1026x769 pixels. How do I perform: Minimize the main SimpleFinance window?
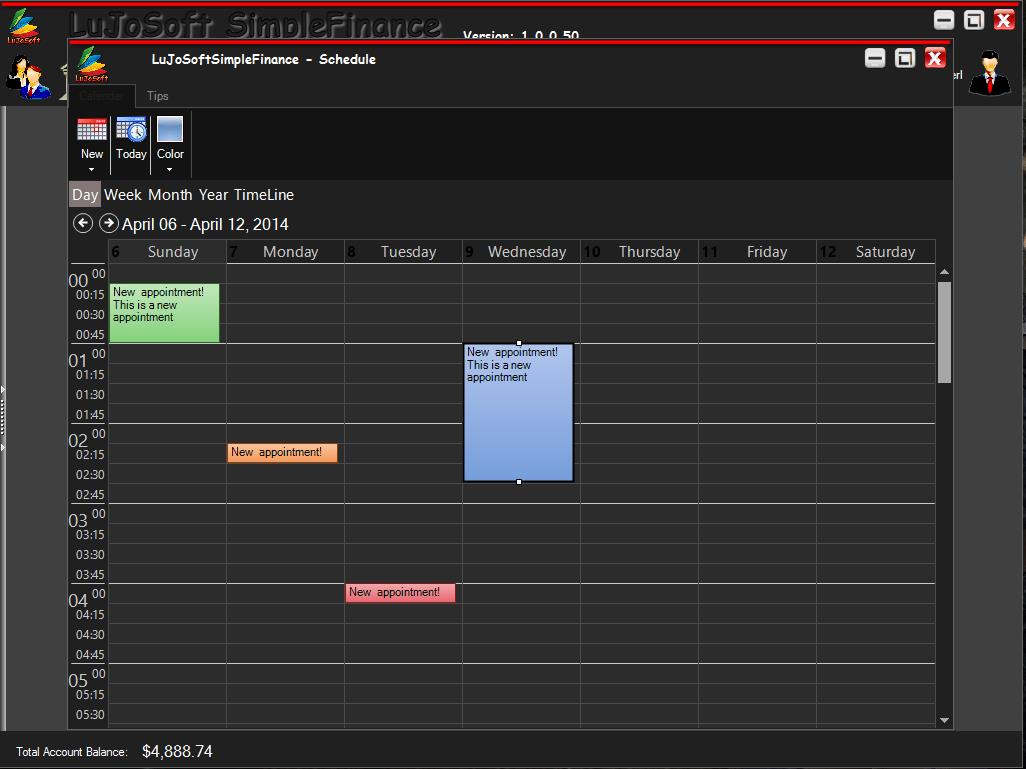pyautogui.click(x=944, y=20)
